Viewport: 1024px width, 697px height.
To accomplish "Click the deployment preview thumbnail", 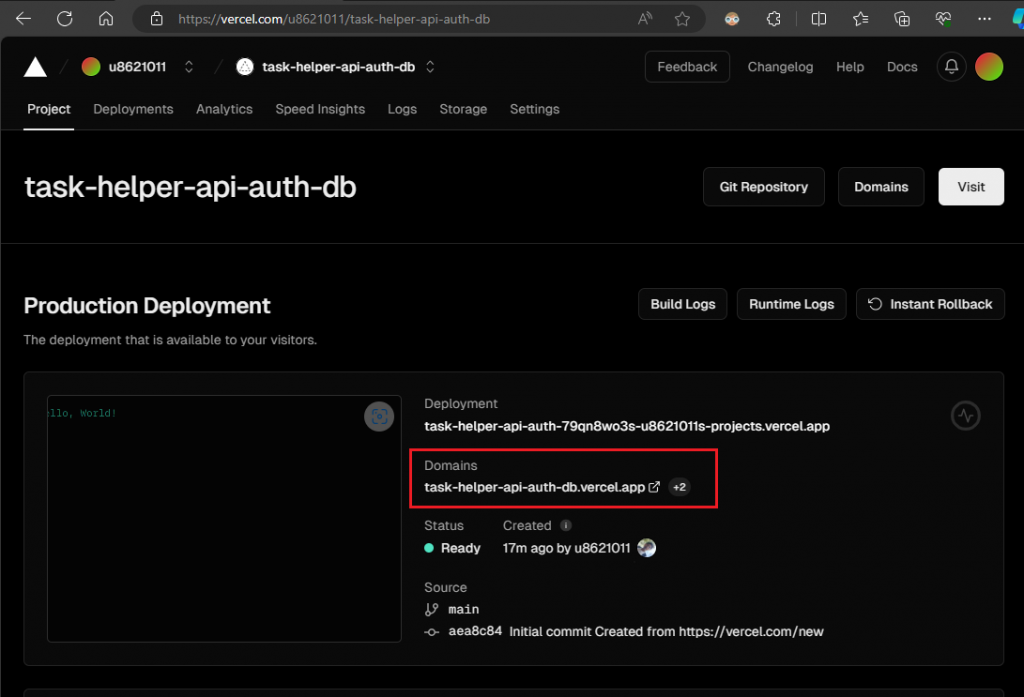I will click(224, 519).
